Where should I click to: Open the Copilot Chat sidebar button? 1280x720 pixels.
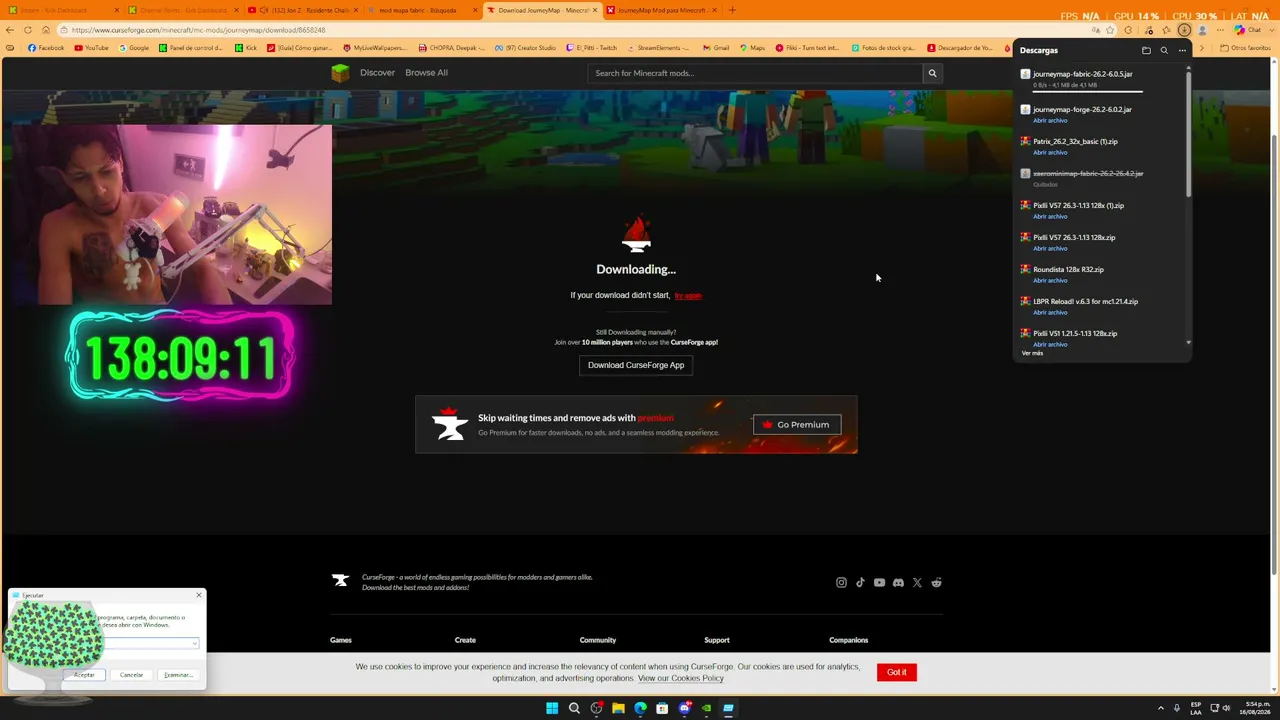click(1247, 30)
